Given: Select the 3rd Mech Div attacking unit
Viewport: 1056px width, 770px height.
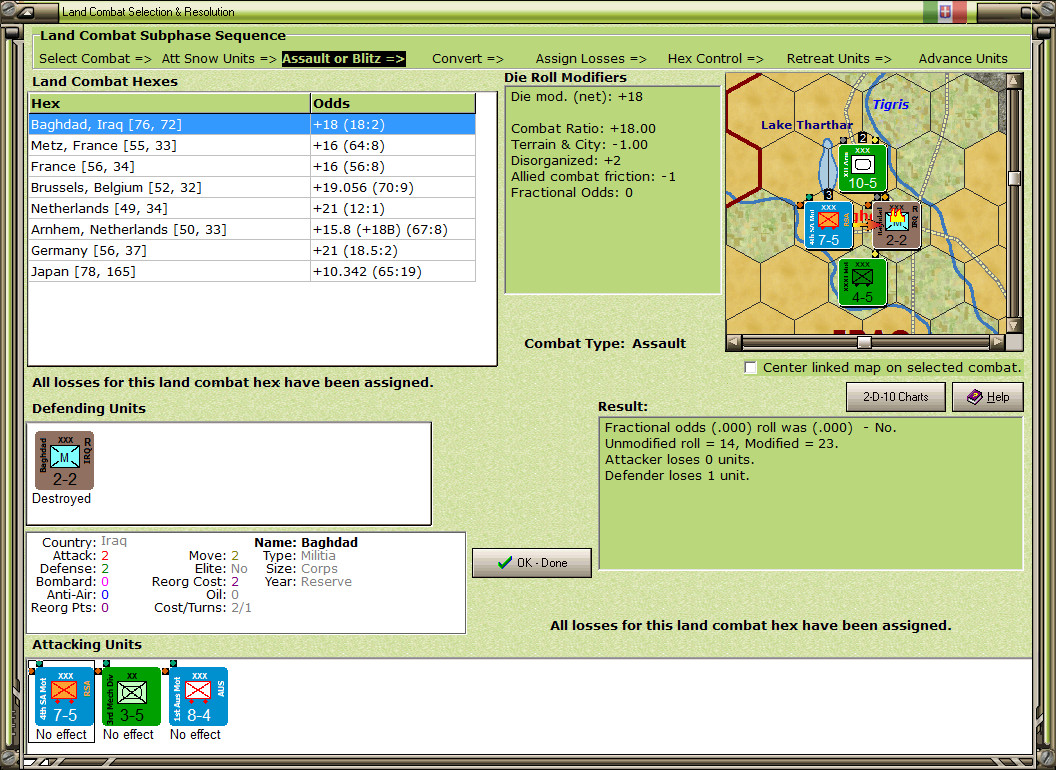Looking at the screenshot, I should pyautogui.click(x=132, y=697).
